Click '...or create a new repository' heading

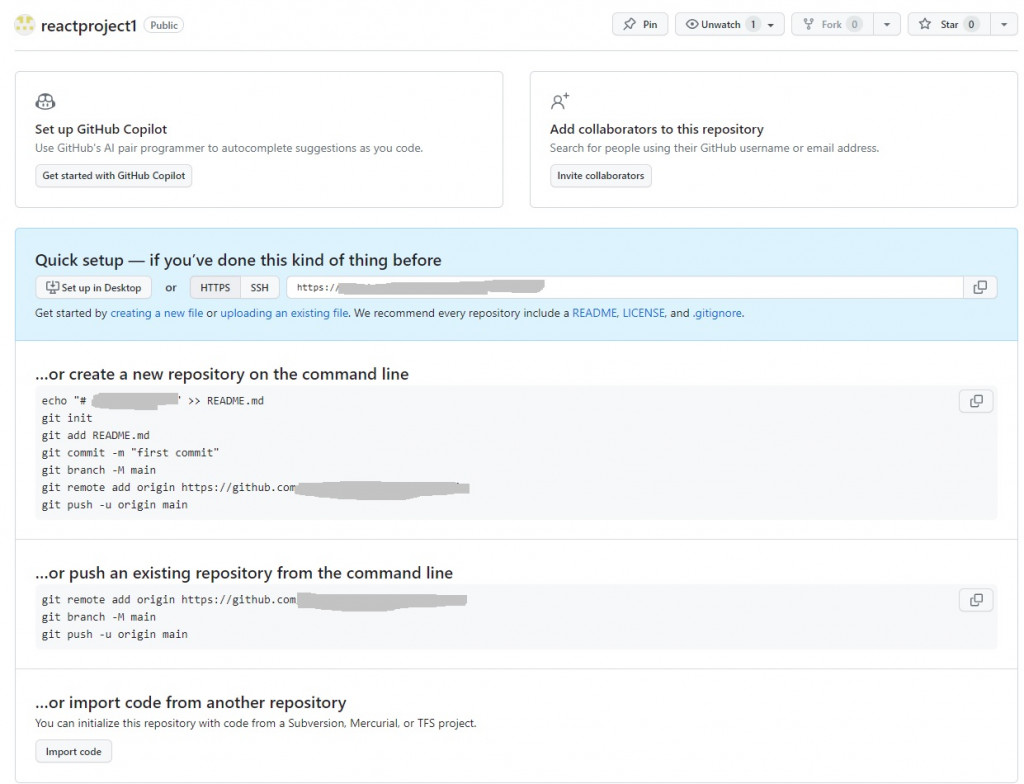[222, 374]
